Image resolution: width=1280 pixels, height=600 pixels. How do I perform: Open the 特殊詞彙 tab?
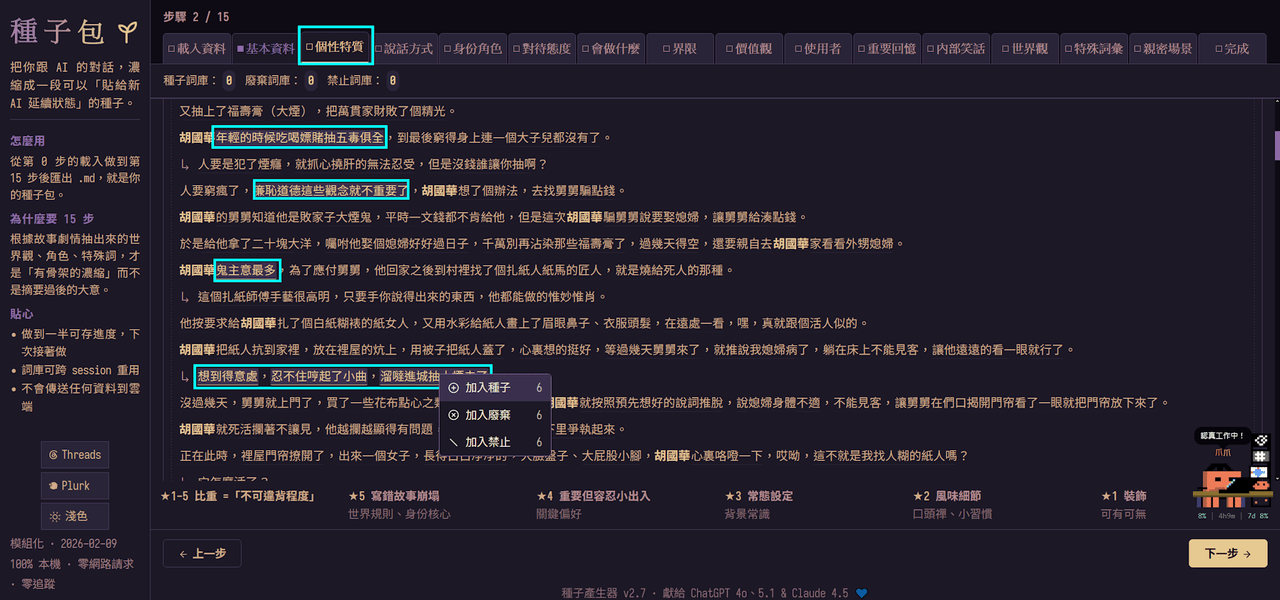[1093, 48]
